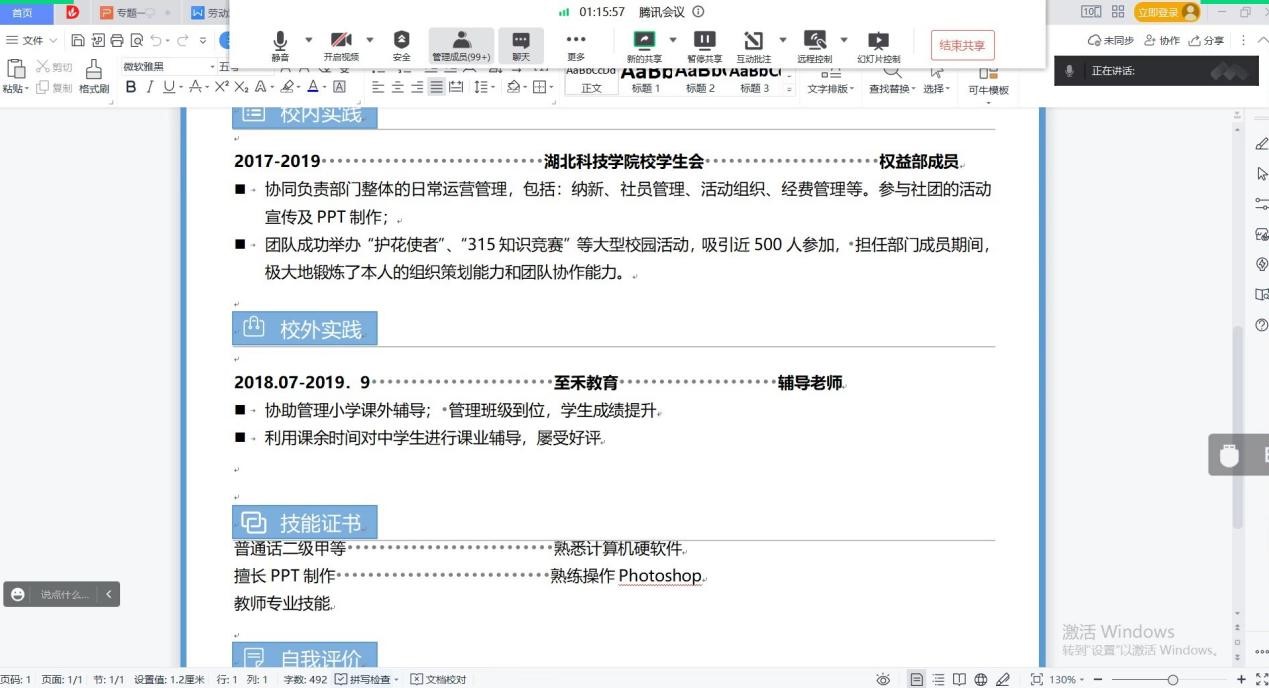Screen dimensions: 1269x688
Task: Open the meeting chat (聊天)
Action: (x=521, y=44)
